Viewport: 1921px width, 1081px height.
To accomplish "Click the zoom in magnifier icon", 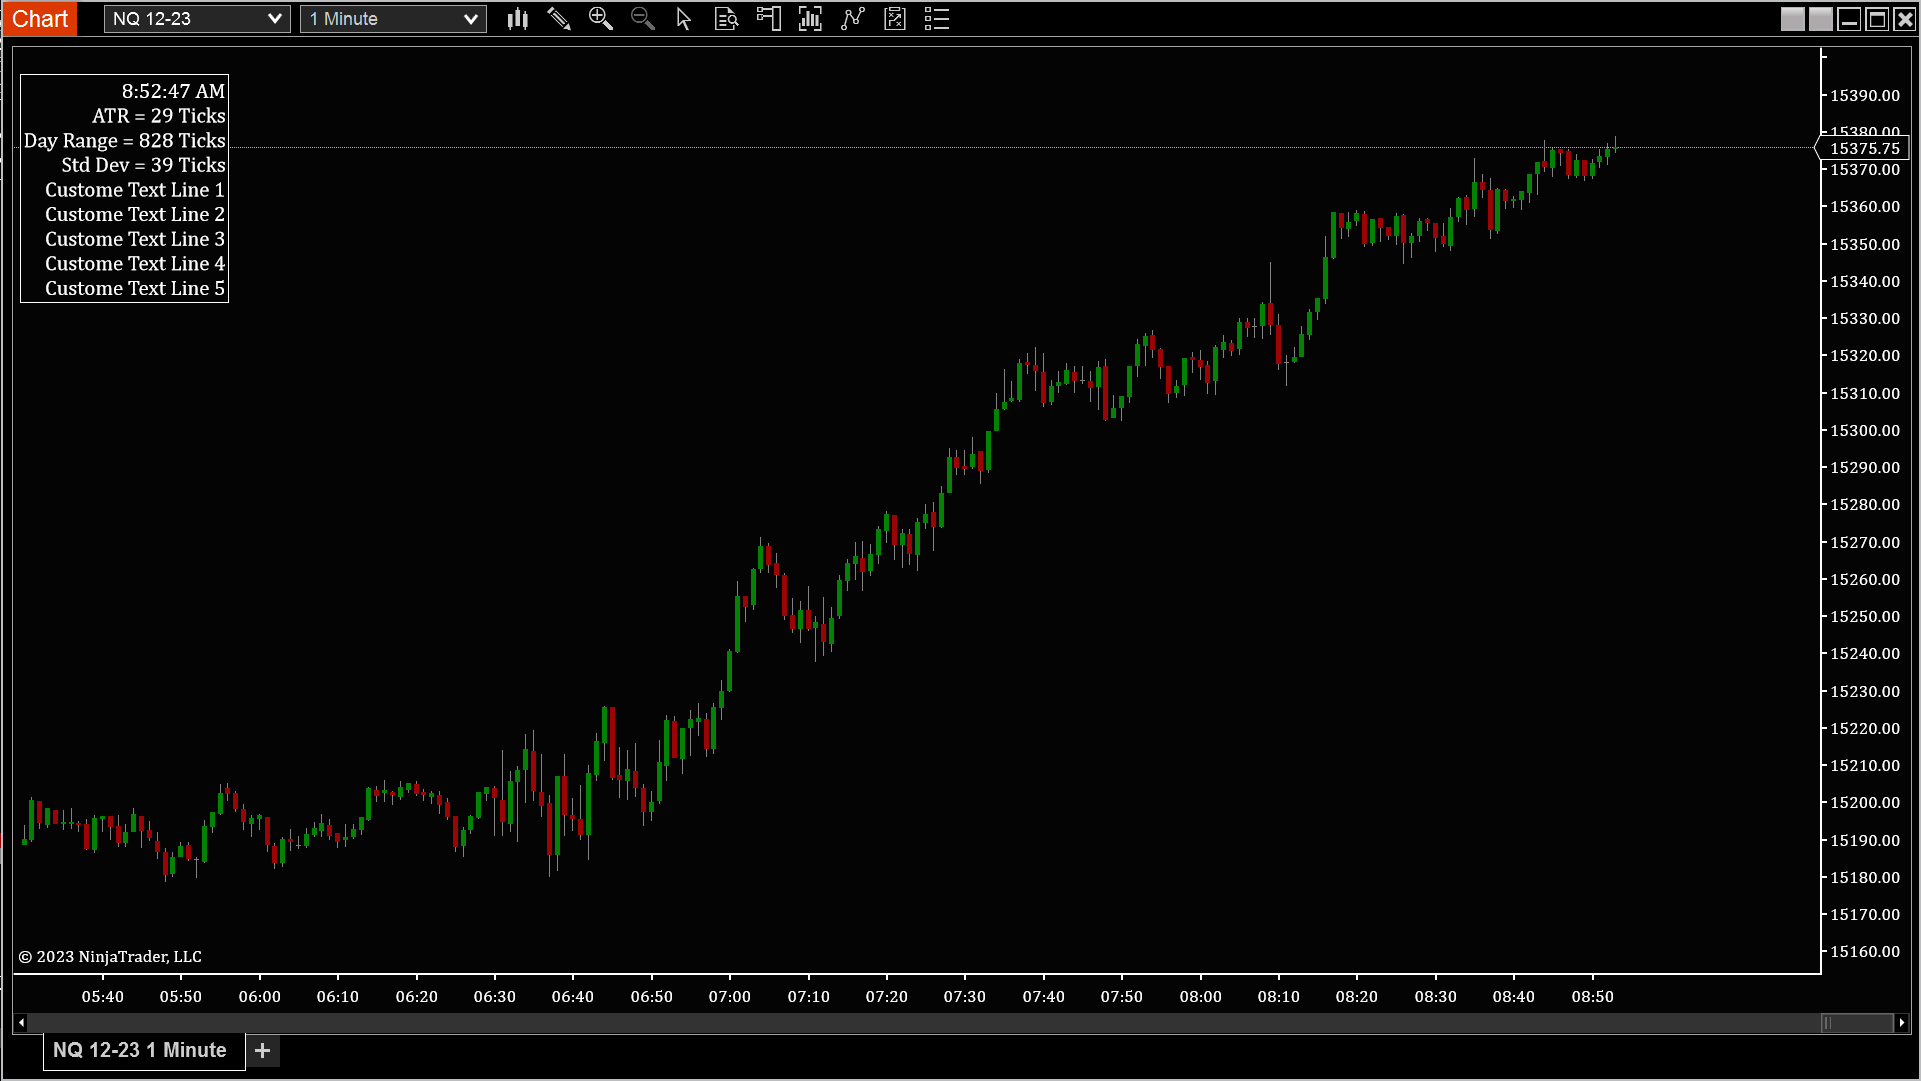I will click(x=600, y=19).
